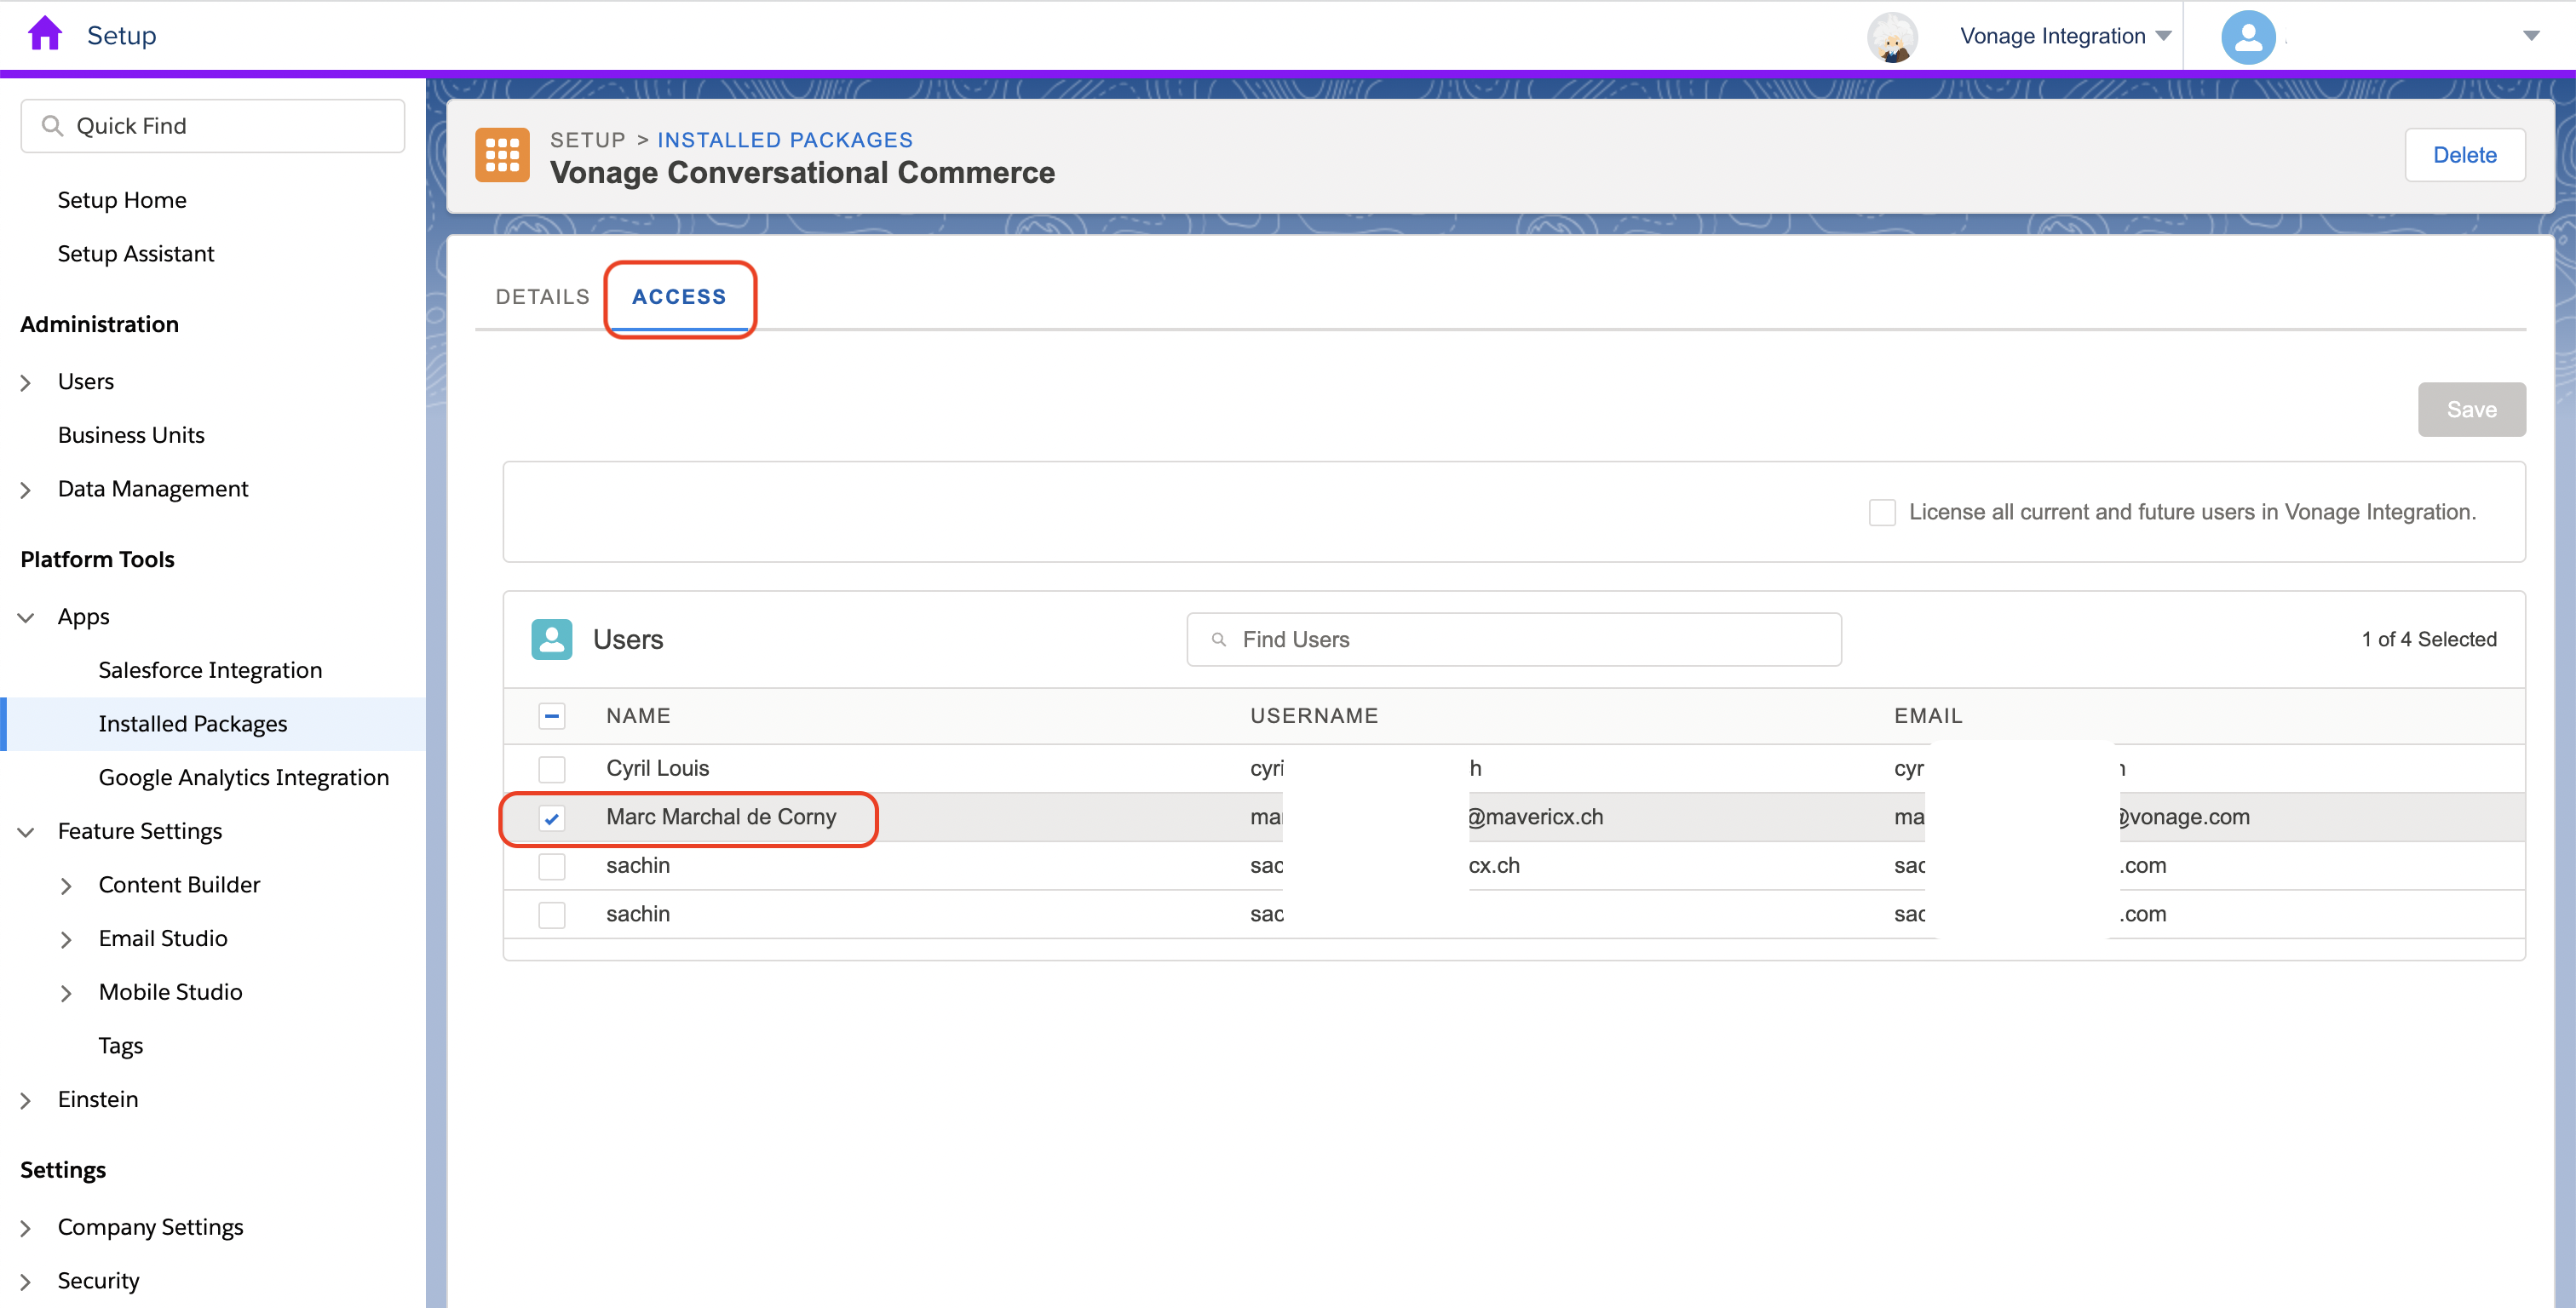Open Salesforce Integration under Apps

pos(210,670)
